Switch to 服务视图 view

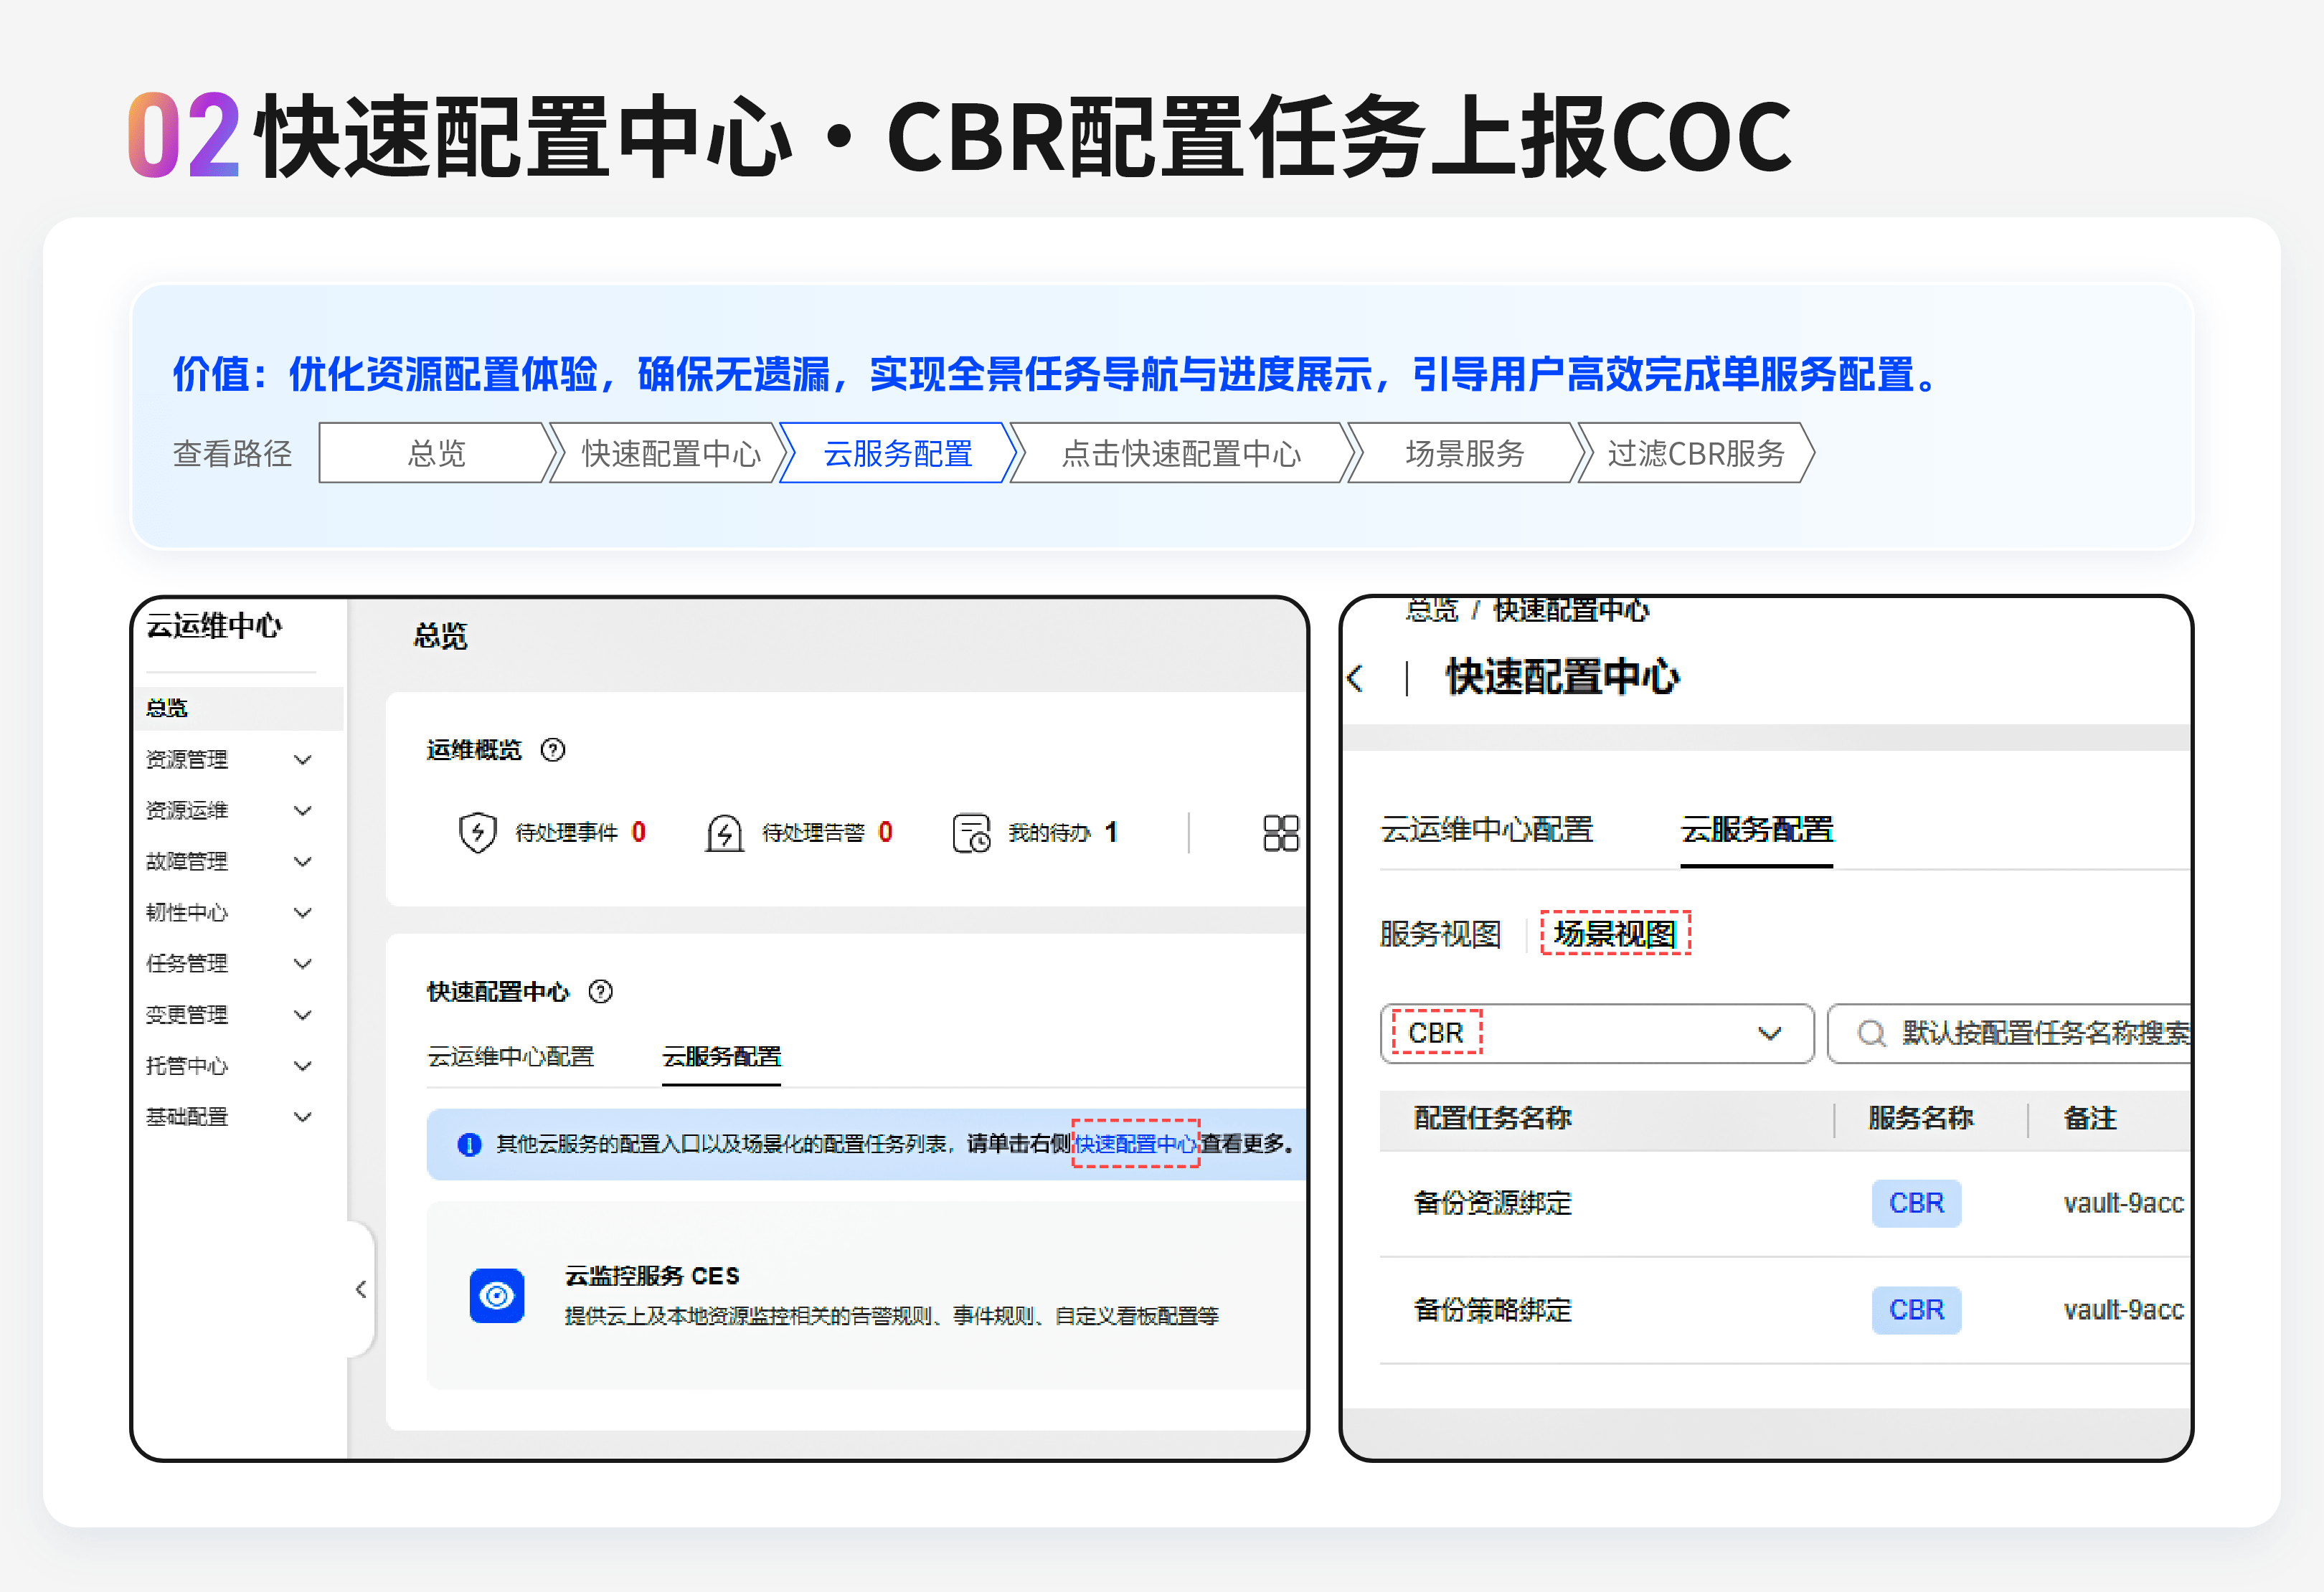[x=1440, y=934]
